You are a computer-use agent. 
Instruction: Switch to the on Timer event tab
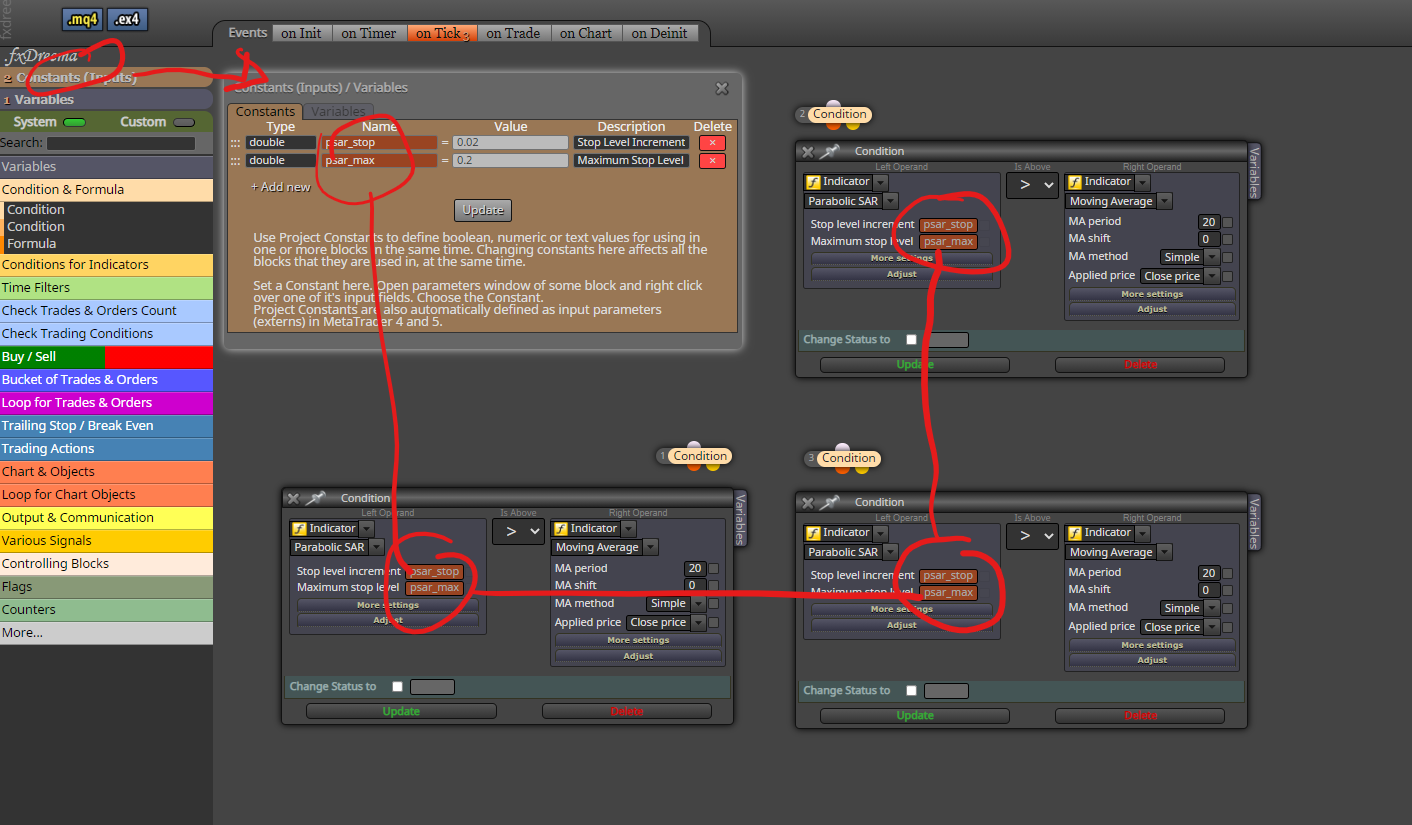(x=369, y=33)
